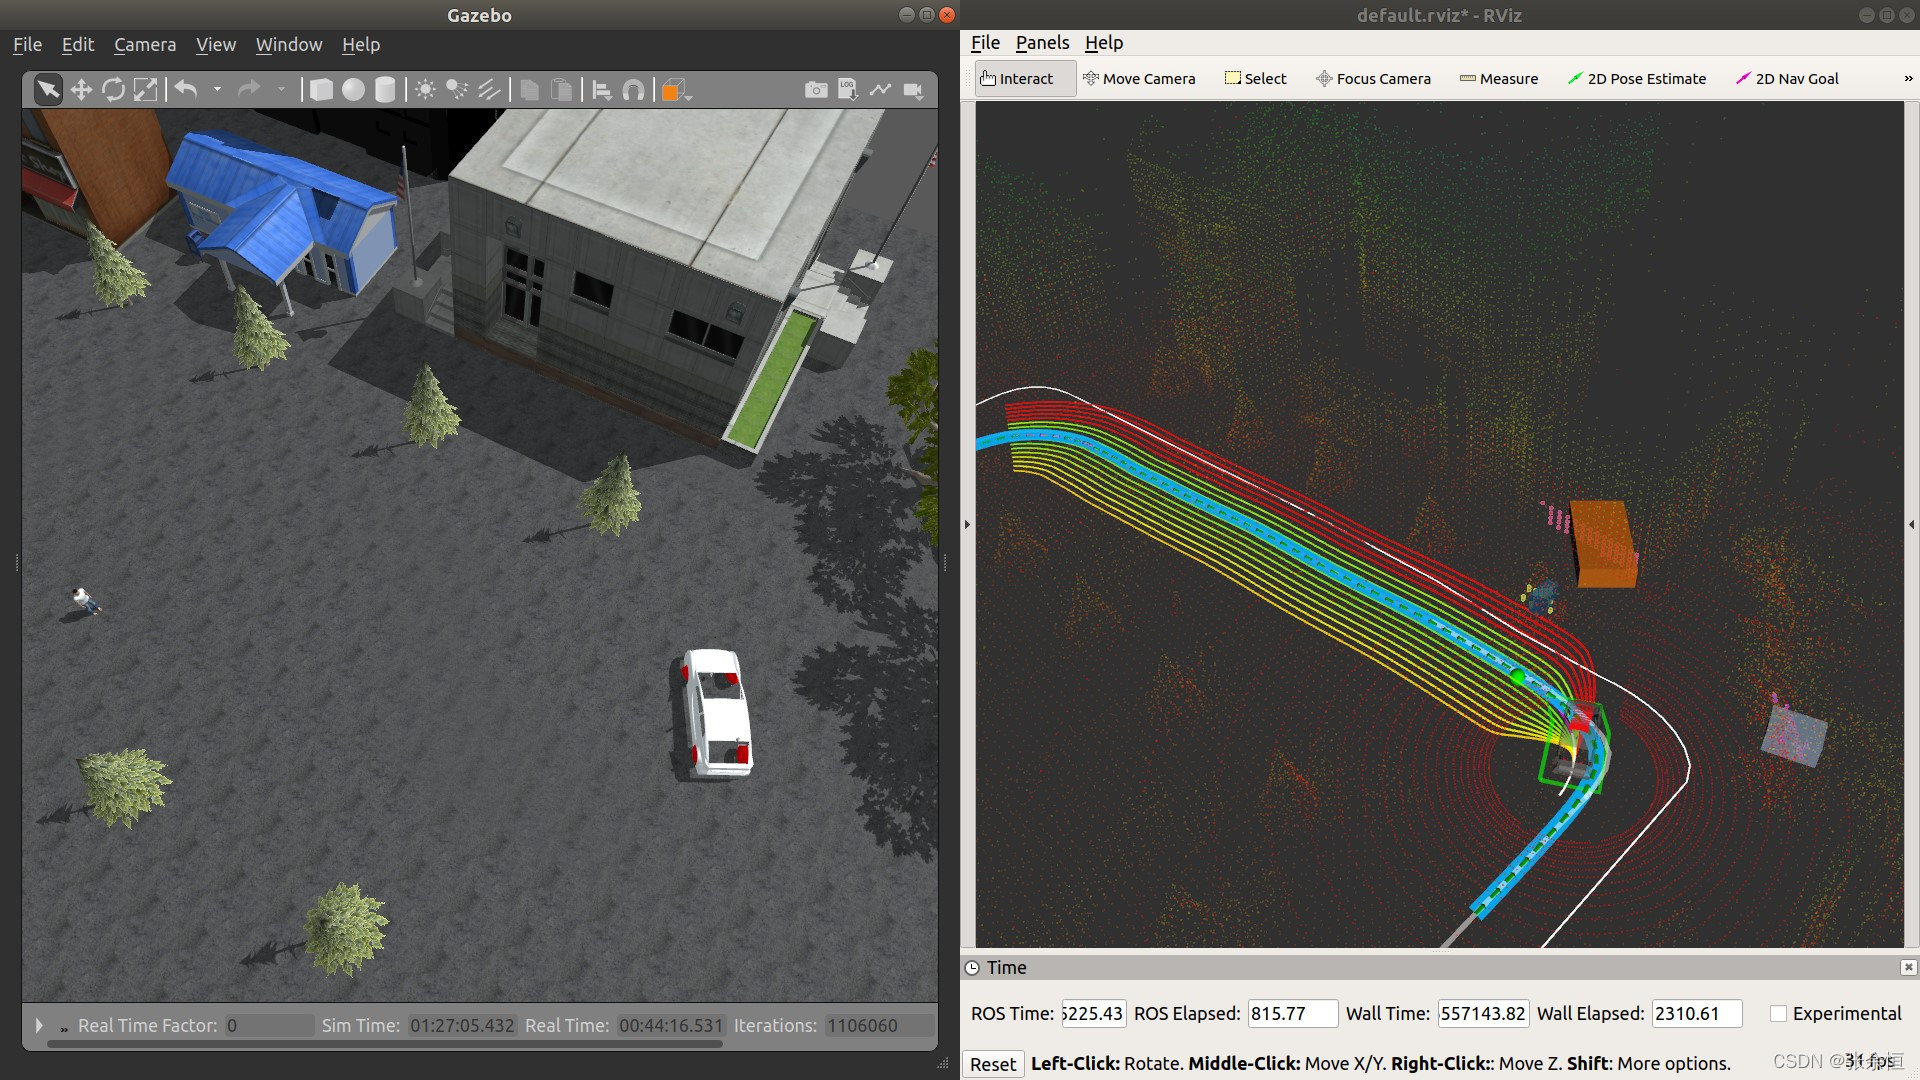Screen dimensions: 1920x1080
Task: Select the translate mode tool in Gazebo
Action: pyautogui.click(x=81, y=90)
